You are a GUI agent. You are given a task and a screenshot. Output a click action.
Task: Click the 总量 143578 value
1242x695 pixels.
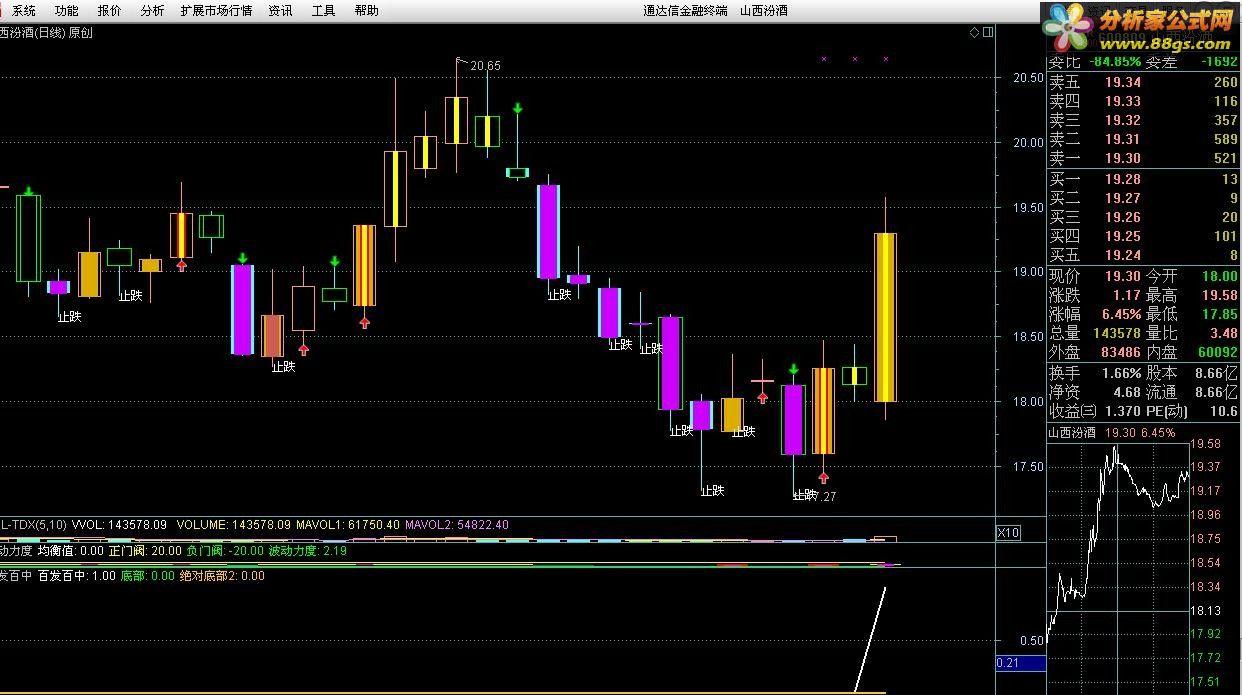[x=1115, y=333]
